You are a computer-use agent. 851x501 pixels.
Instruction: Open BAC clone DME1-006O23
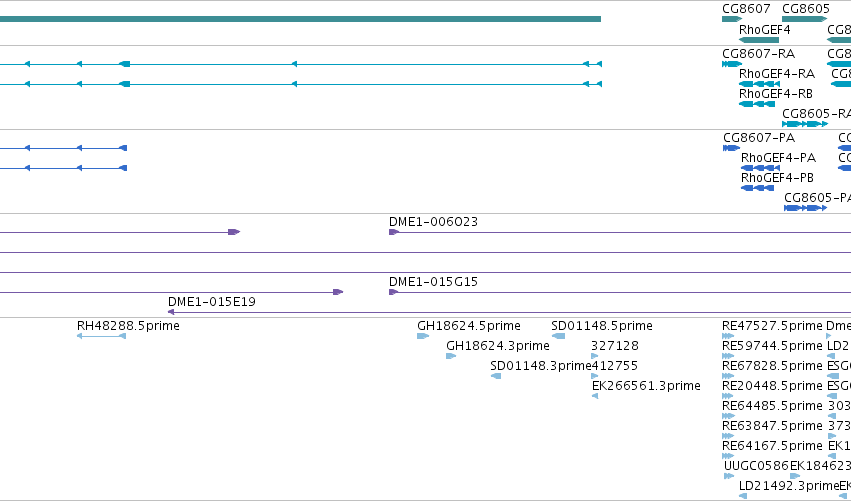coord(620,232)
